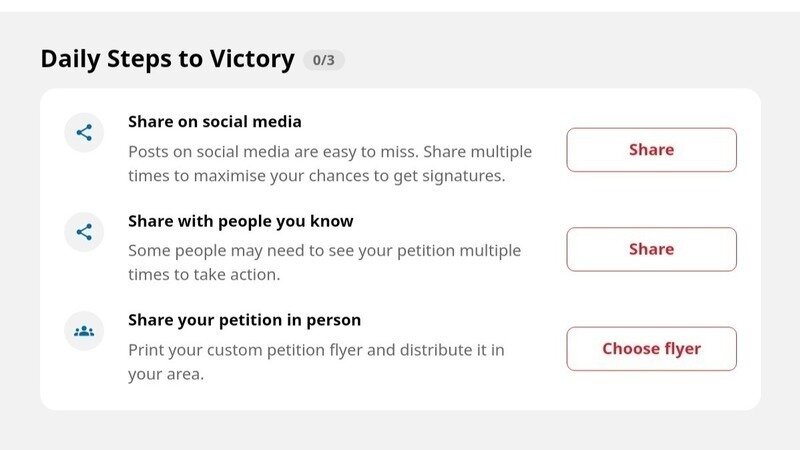Viewport: 800px width, 450px height.
Task: Click the word 'Victory' in the heading
Action: click(253, 59)
